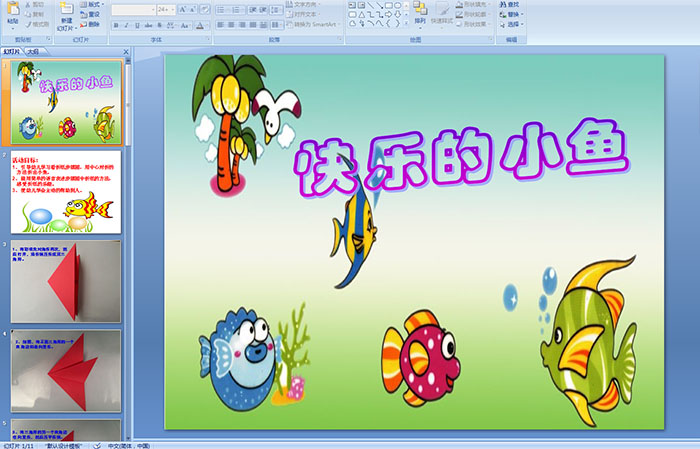Click the Font Color A swatch
This screenshot has height=449, width=700.
pos(200,25)
